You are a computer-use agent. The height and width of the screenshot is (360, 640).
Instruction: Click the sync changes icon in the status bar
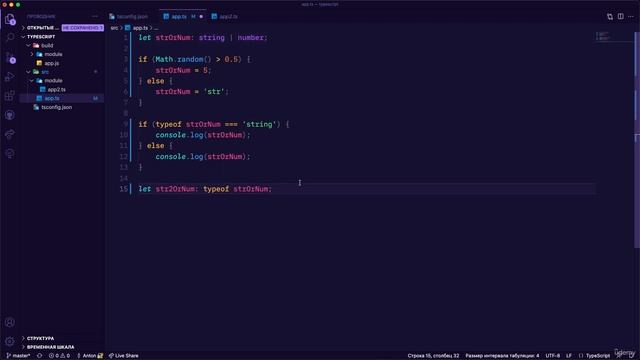[x=40, y=356]
